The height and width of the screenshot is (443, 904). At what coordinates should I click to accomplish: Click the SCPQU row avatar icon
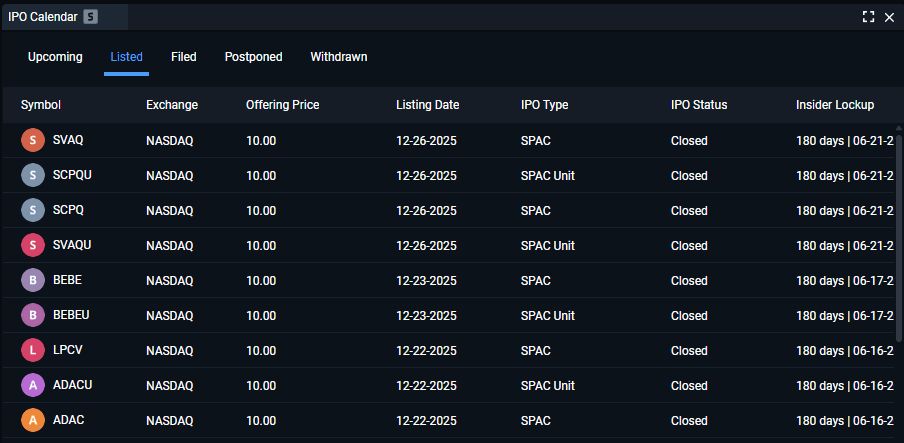pyautogui.click(x=33, y=175)
